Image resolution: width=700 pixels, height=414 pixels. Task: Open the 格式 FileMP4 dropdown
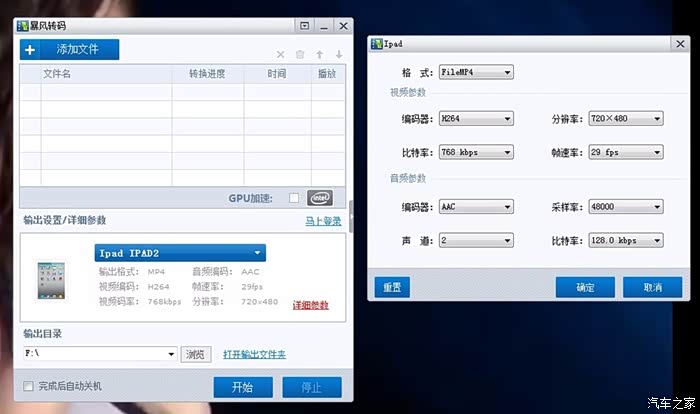[x=476, y=72]
